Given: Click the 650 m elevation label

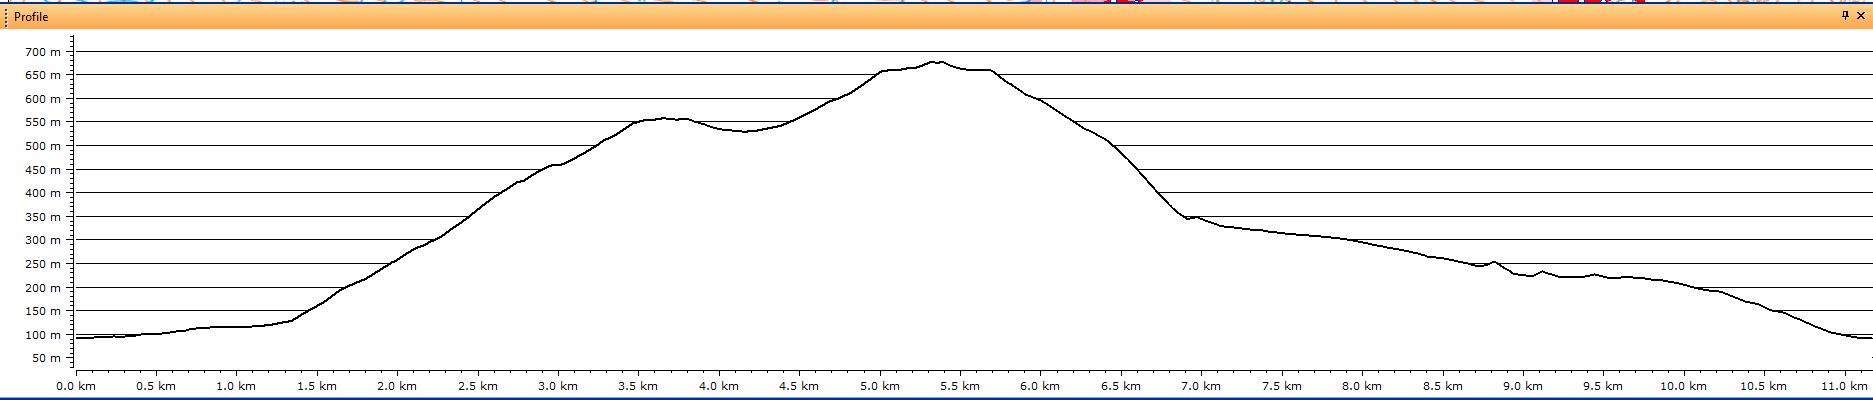Looking at the screenshot, I should pos(42,75).
